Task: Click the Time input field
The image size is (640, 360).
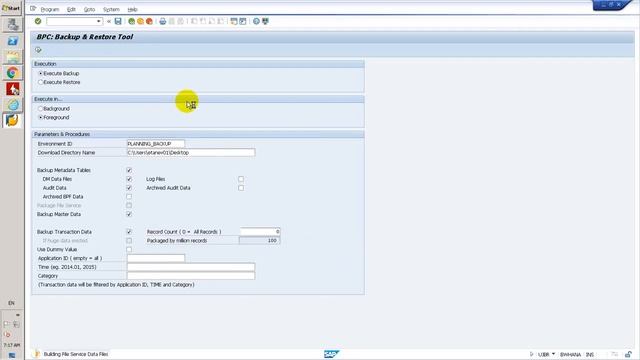Action: [191, 267]
